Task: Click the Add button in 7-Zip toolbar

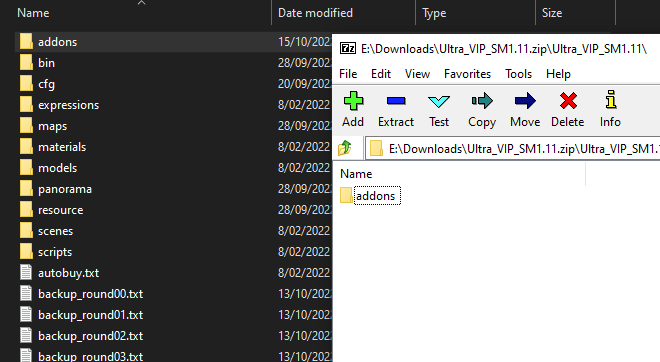Action: point(353,109)
